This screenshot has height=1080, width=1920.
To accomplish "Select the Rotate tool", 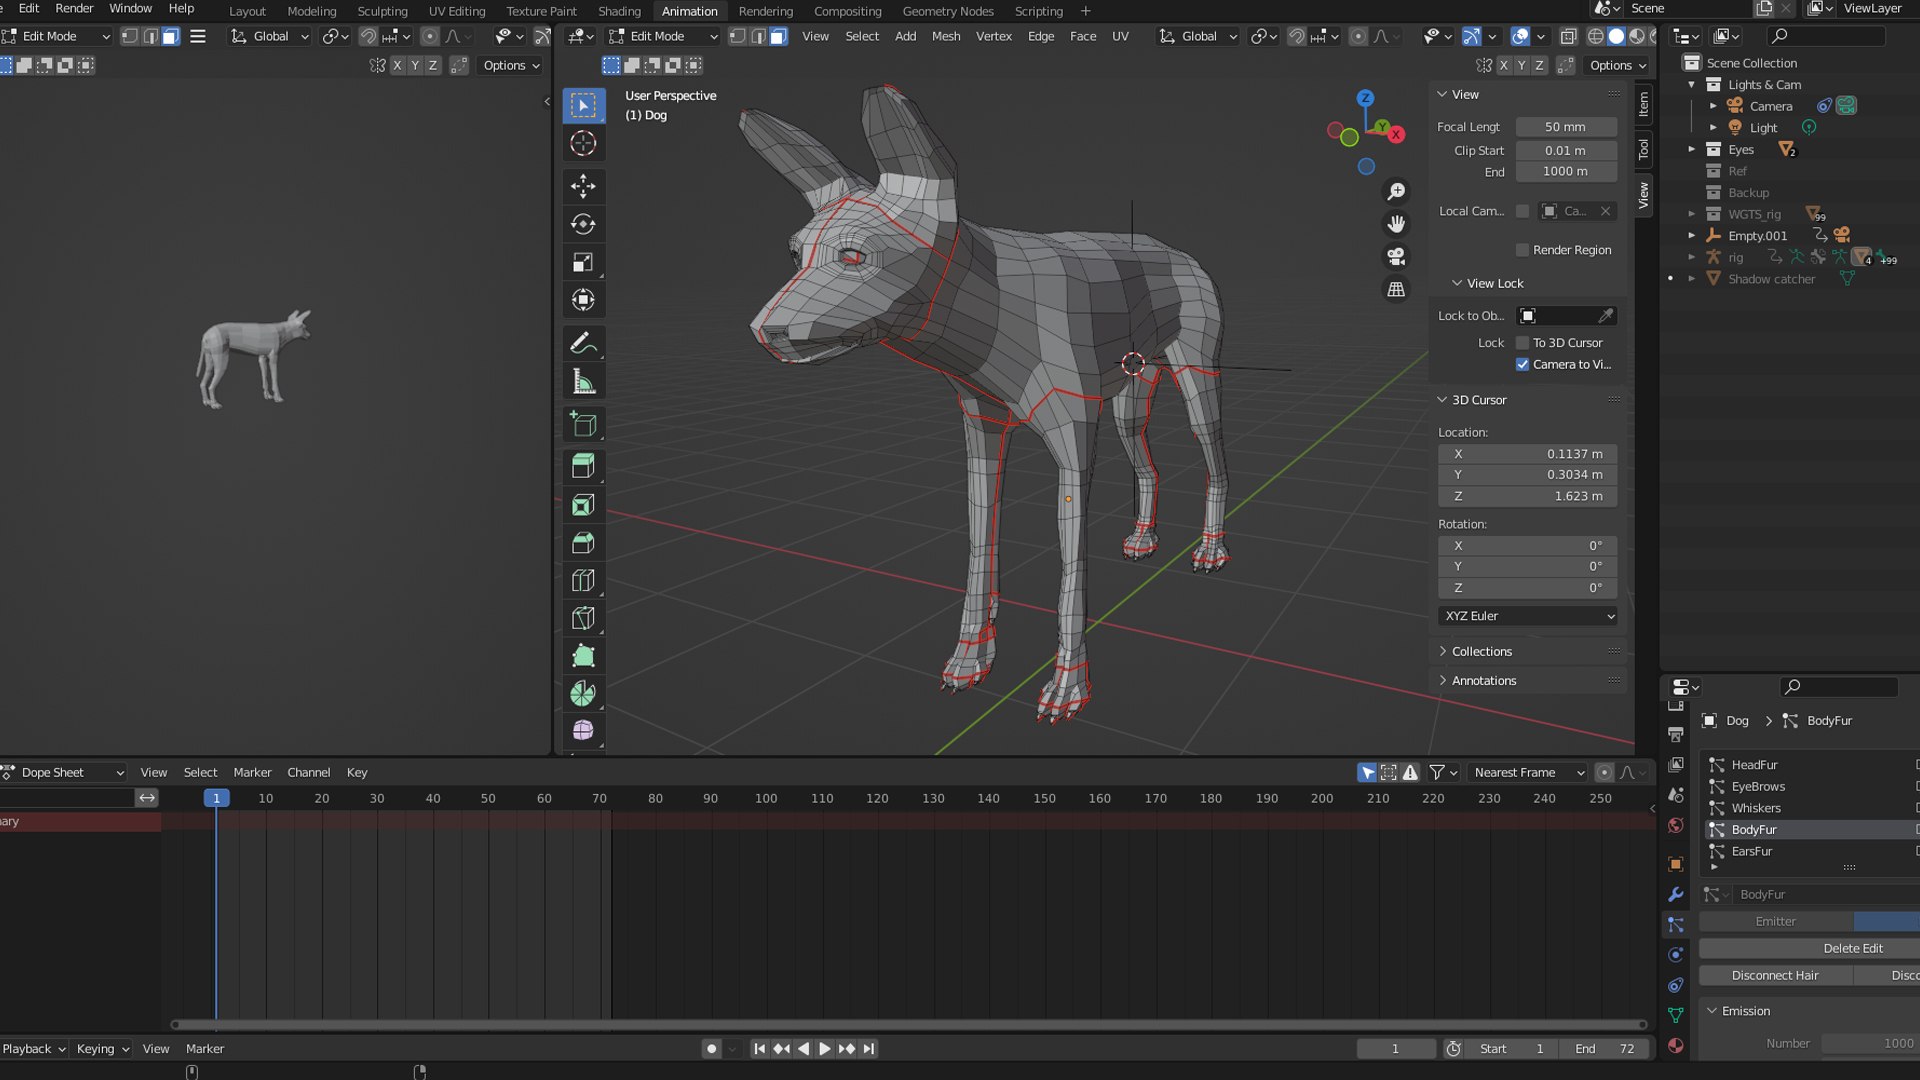I will (x=583, y=224).
